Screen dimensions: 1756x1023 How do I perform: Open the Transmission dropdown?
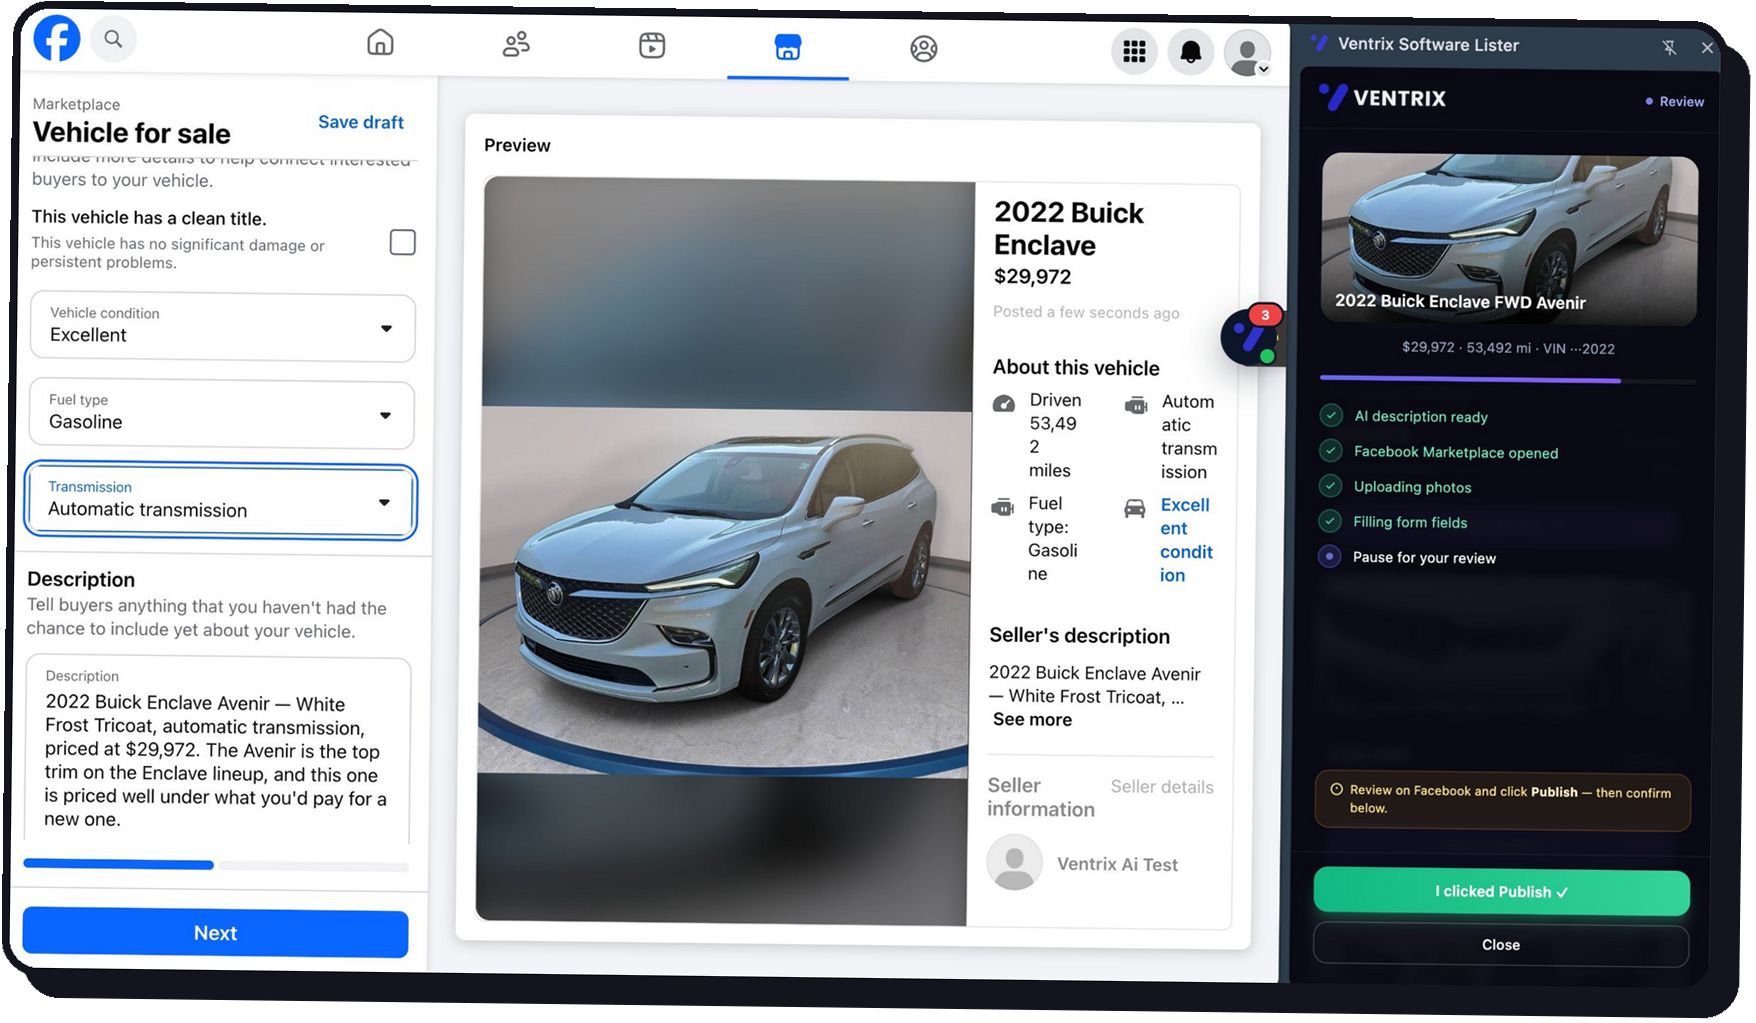point(220,500)
